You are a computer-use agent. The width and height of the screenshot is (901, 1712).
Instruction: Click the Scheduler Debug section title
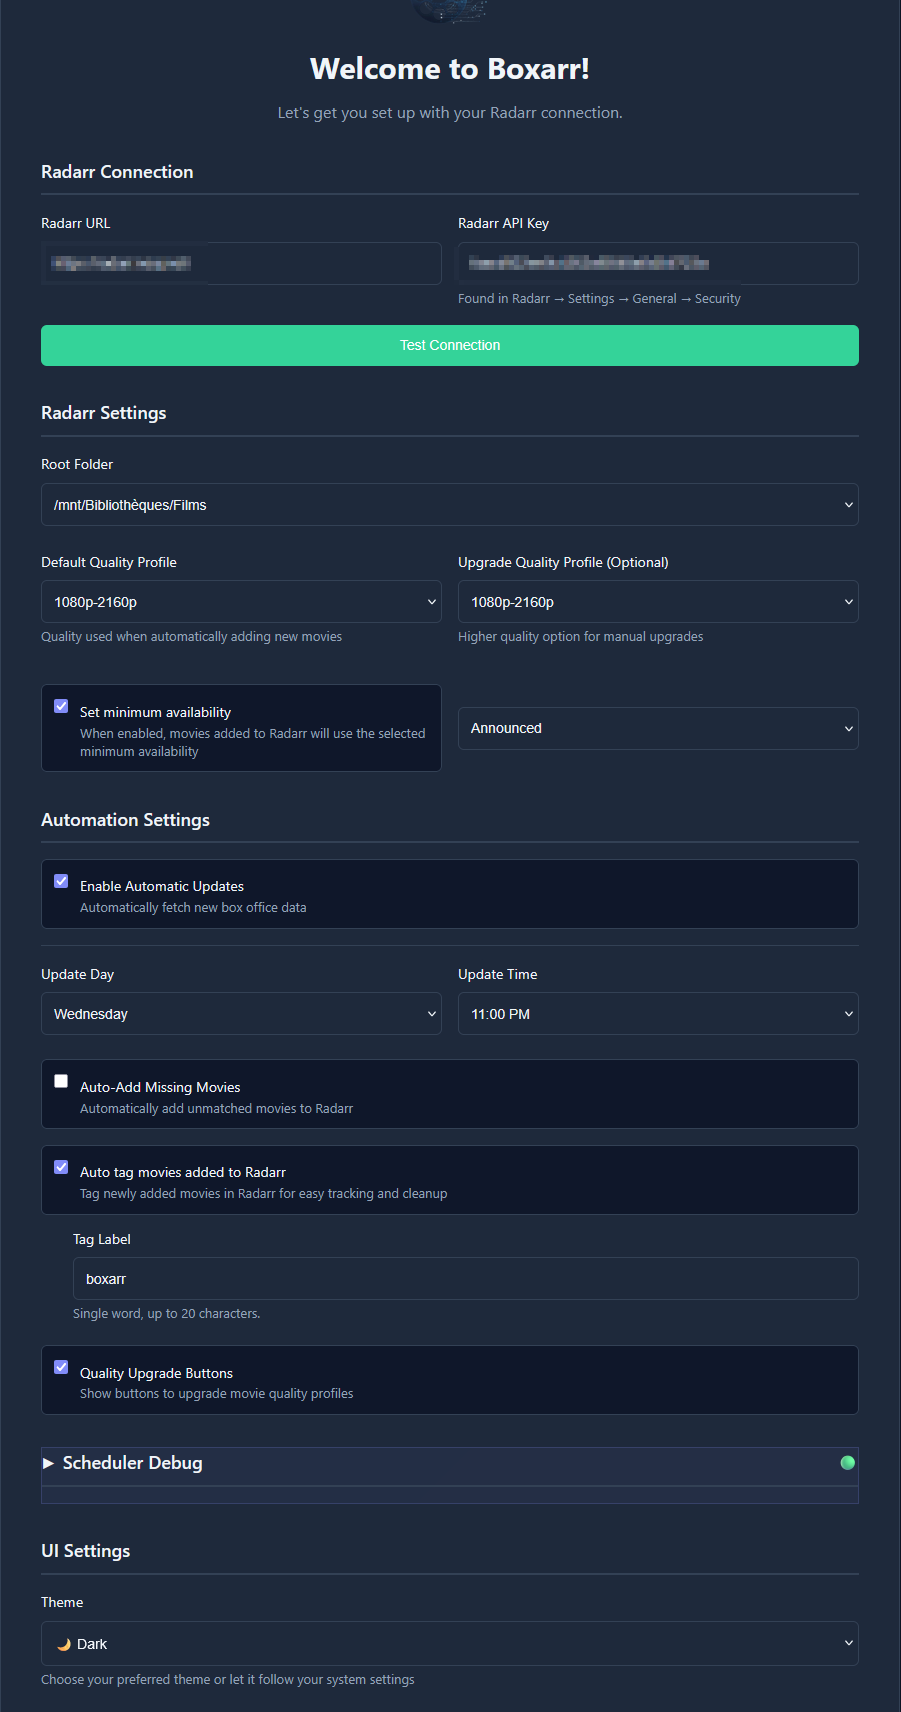tap(133, 1463)
